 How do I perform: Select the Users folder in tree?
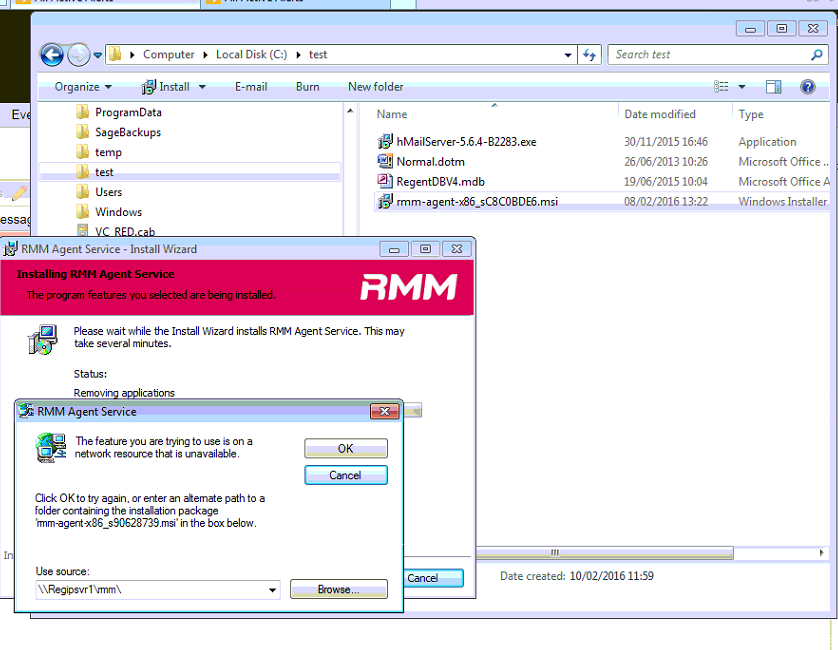click(108, 192)
